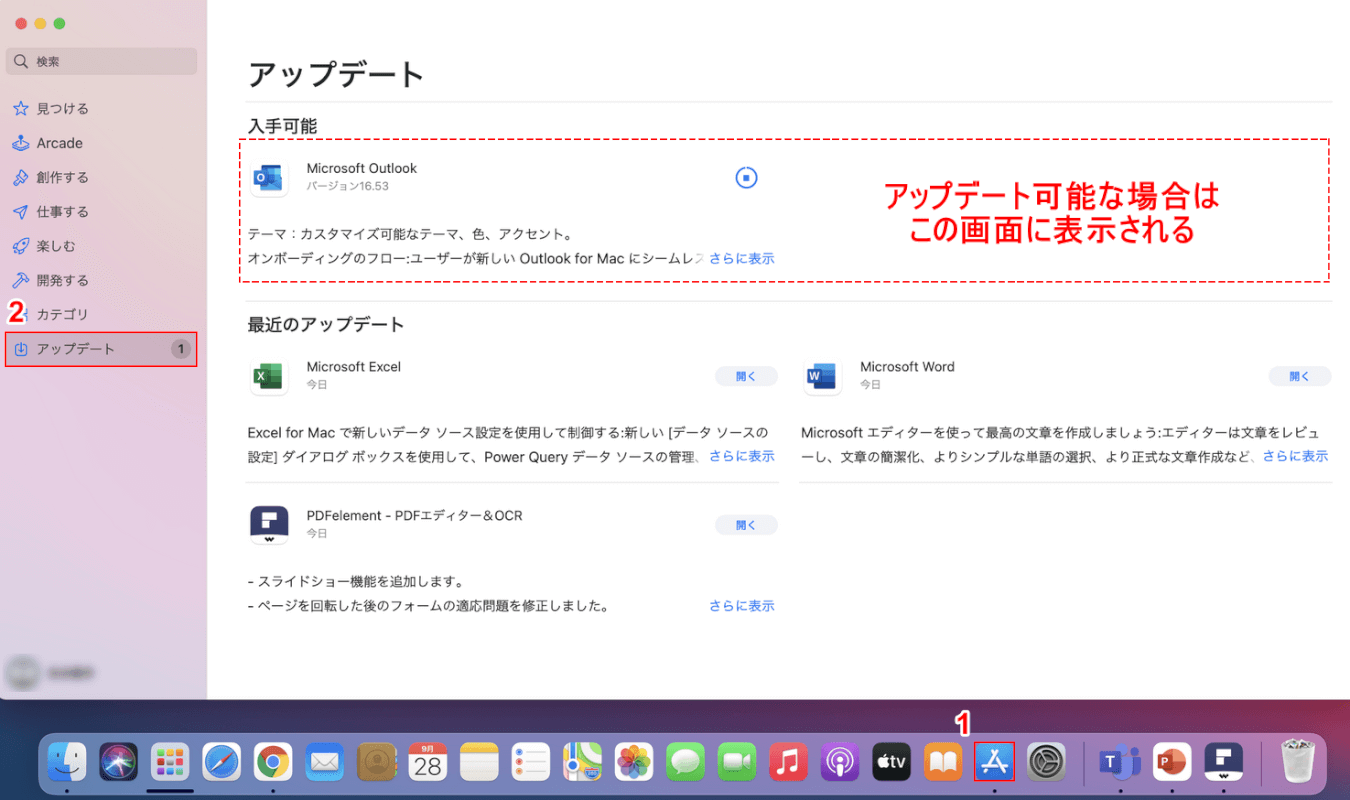The height and width of the screenshot is (800, 1350).
Task: Click the App Store icon in Dock
Action: pyautogui.click(x=994, y=762)
